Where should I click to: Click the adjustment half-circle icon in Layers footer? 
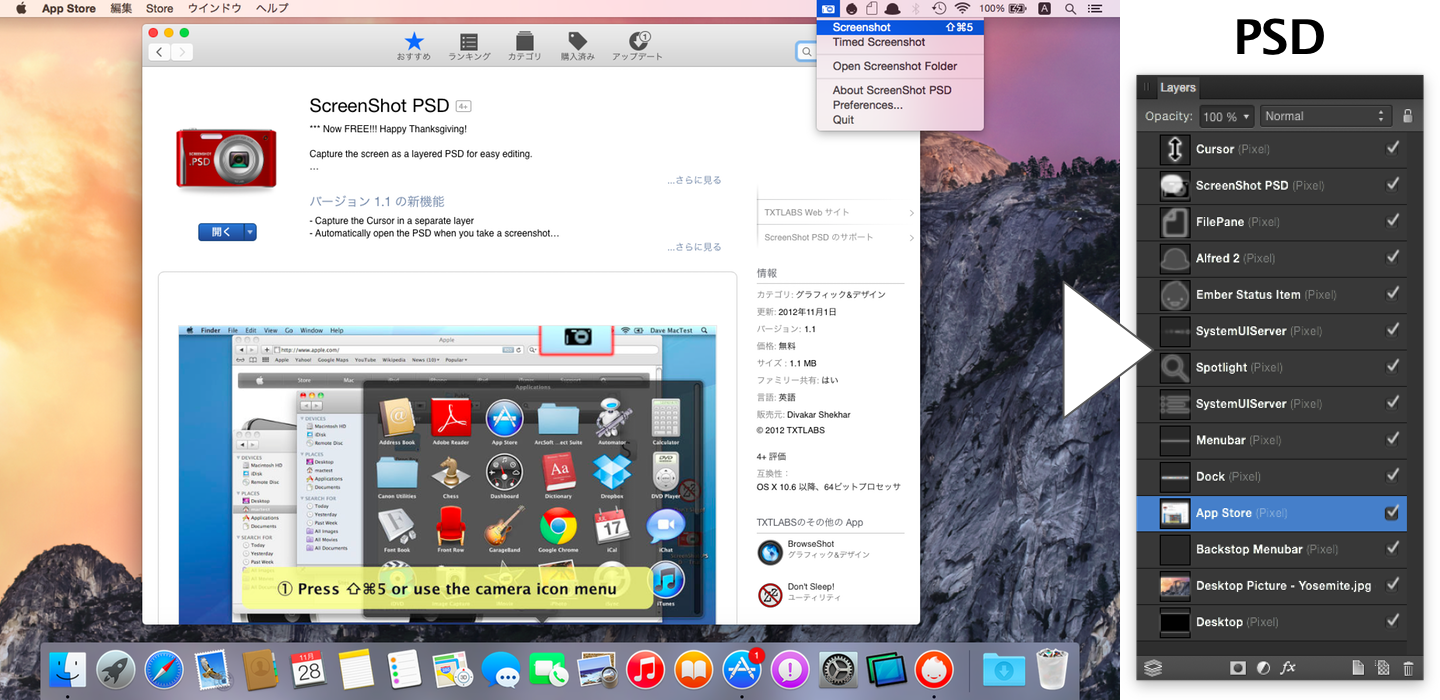tap(1263, 667)
